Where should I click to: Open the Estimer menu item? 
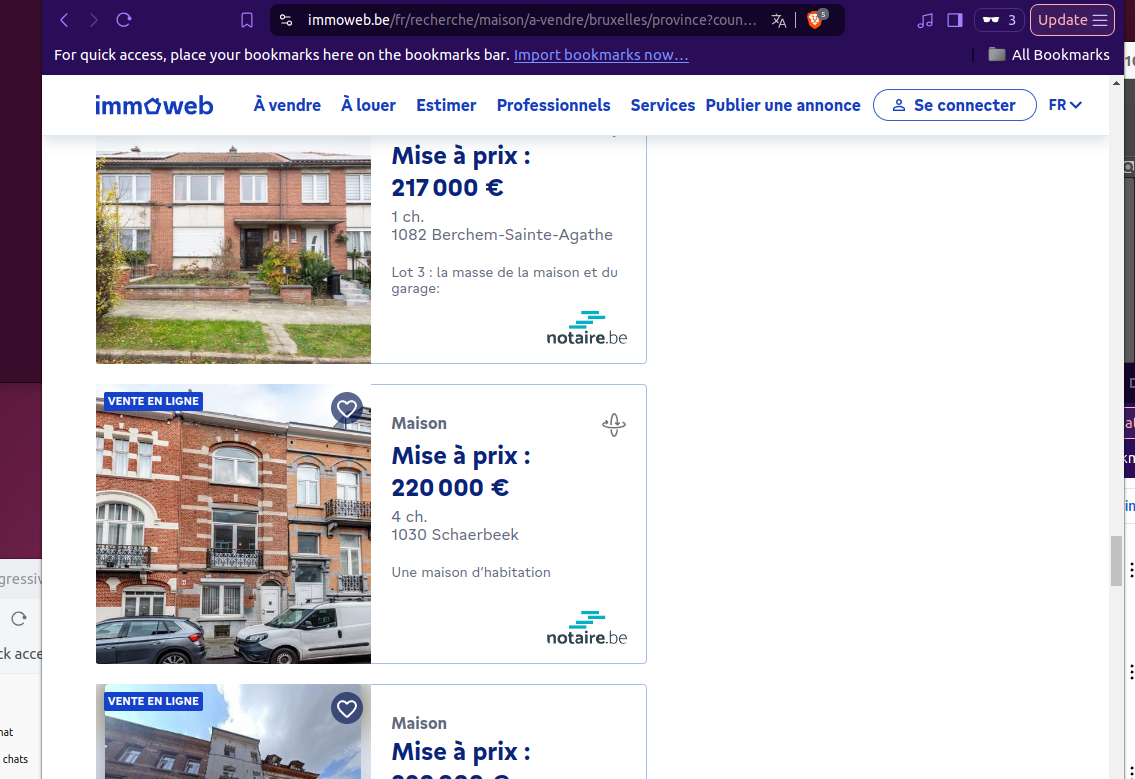(446, 105)
